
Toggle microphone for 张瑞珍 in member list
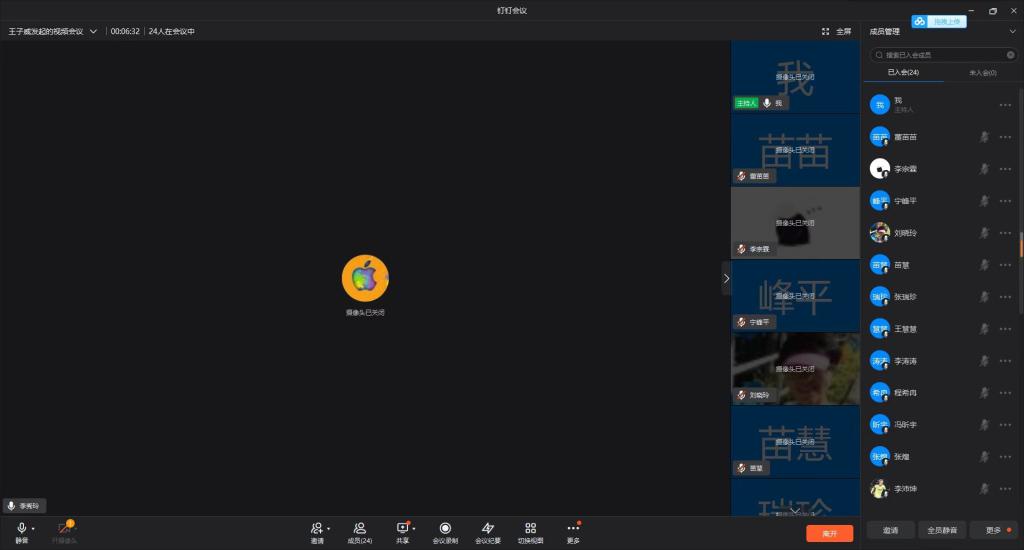(984, 297)
